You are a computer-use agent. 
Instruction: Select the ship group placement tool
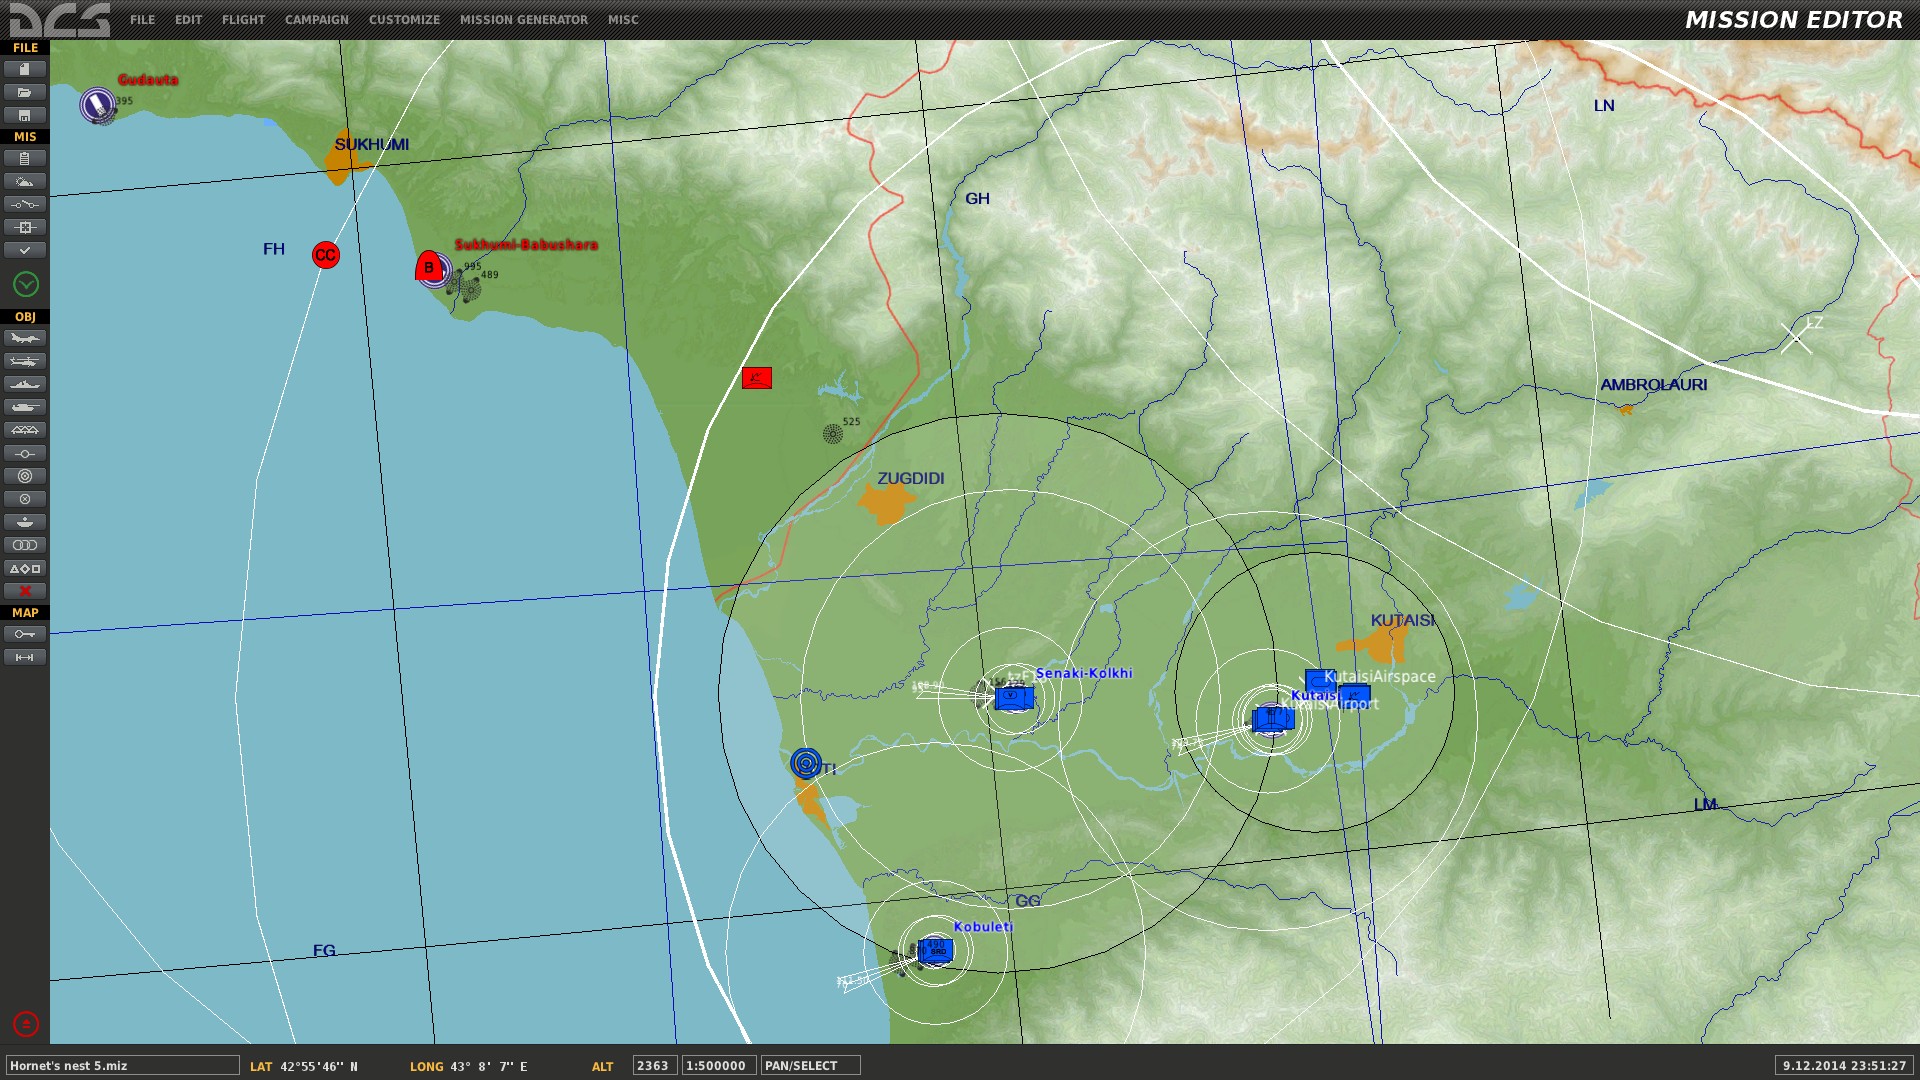[x=25, y=384]
